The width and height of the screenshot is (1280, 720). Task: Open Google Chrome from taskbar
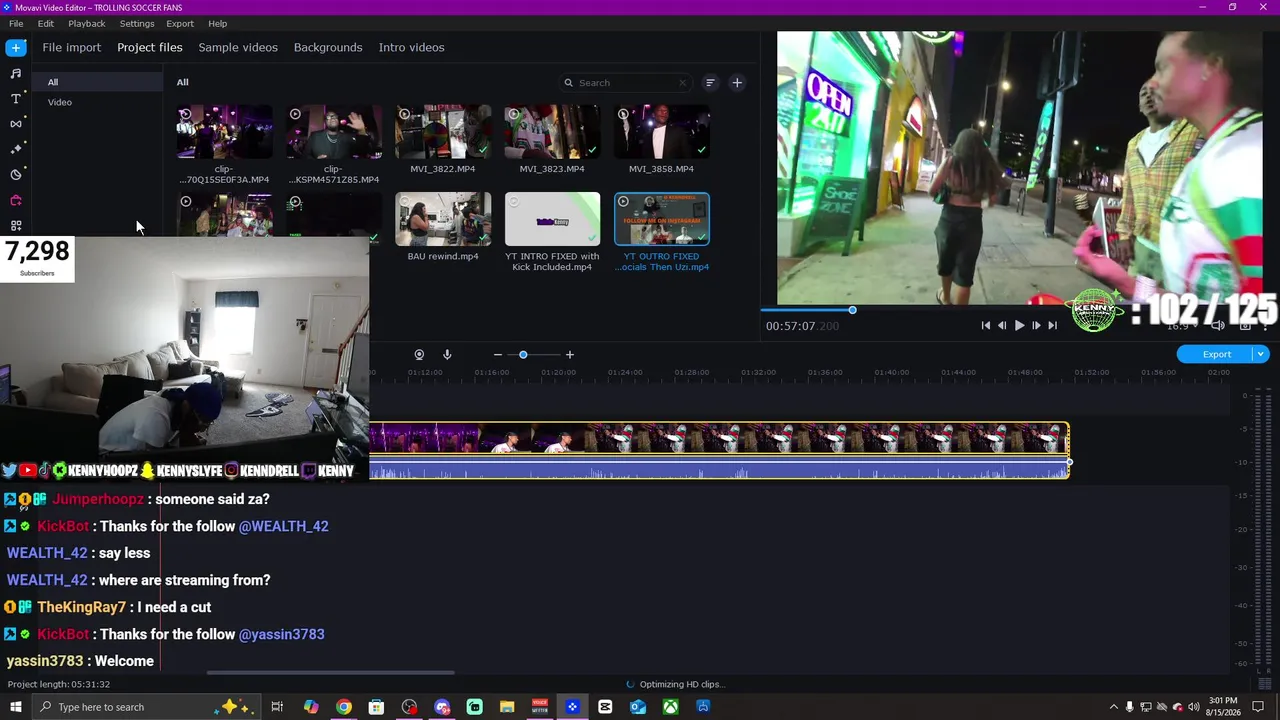point(344,707)
